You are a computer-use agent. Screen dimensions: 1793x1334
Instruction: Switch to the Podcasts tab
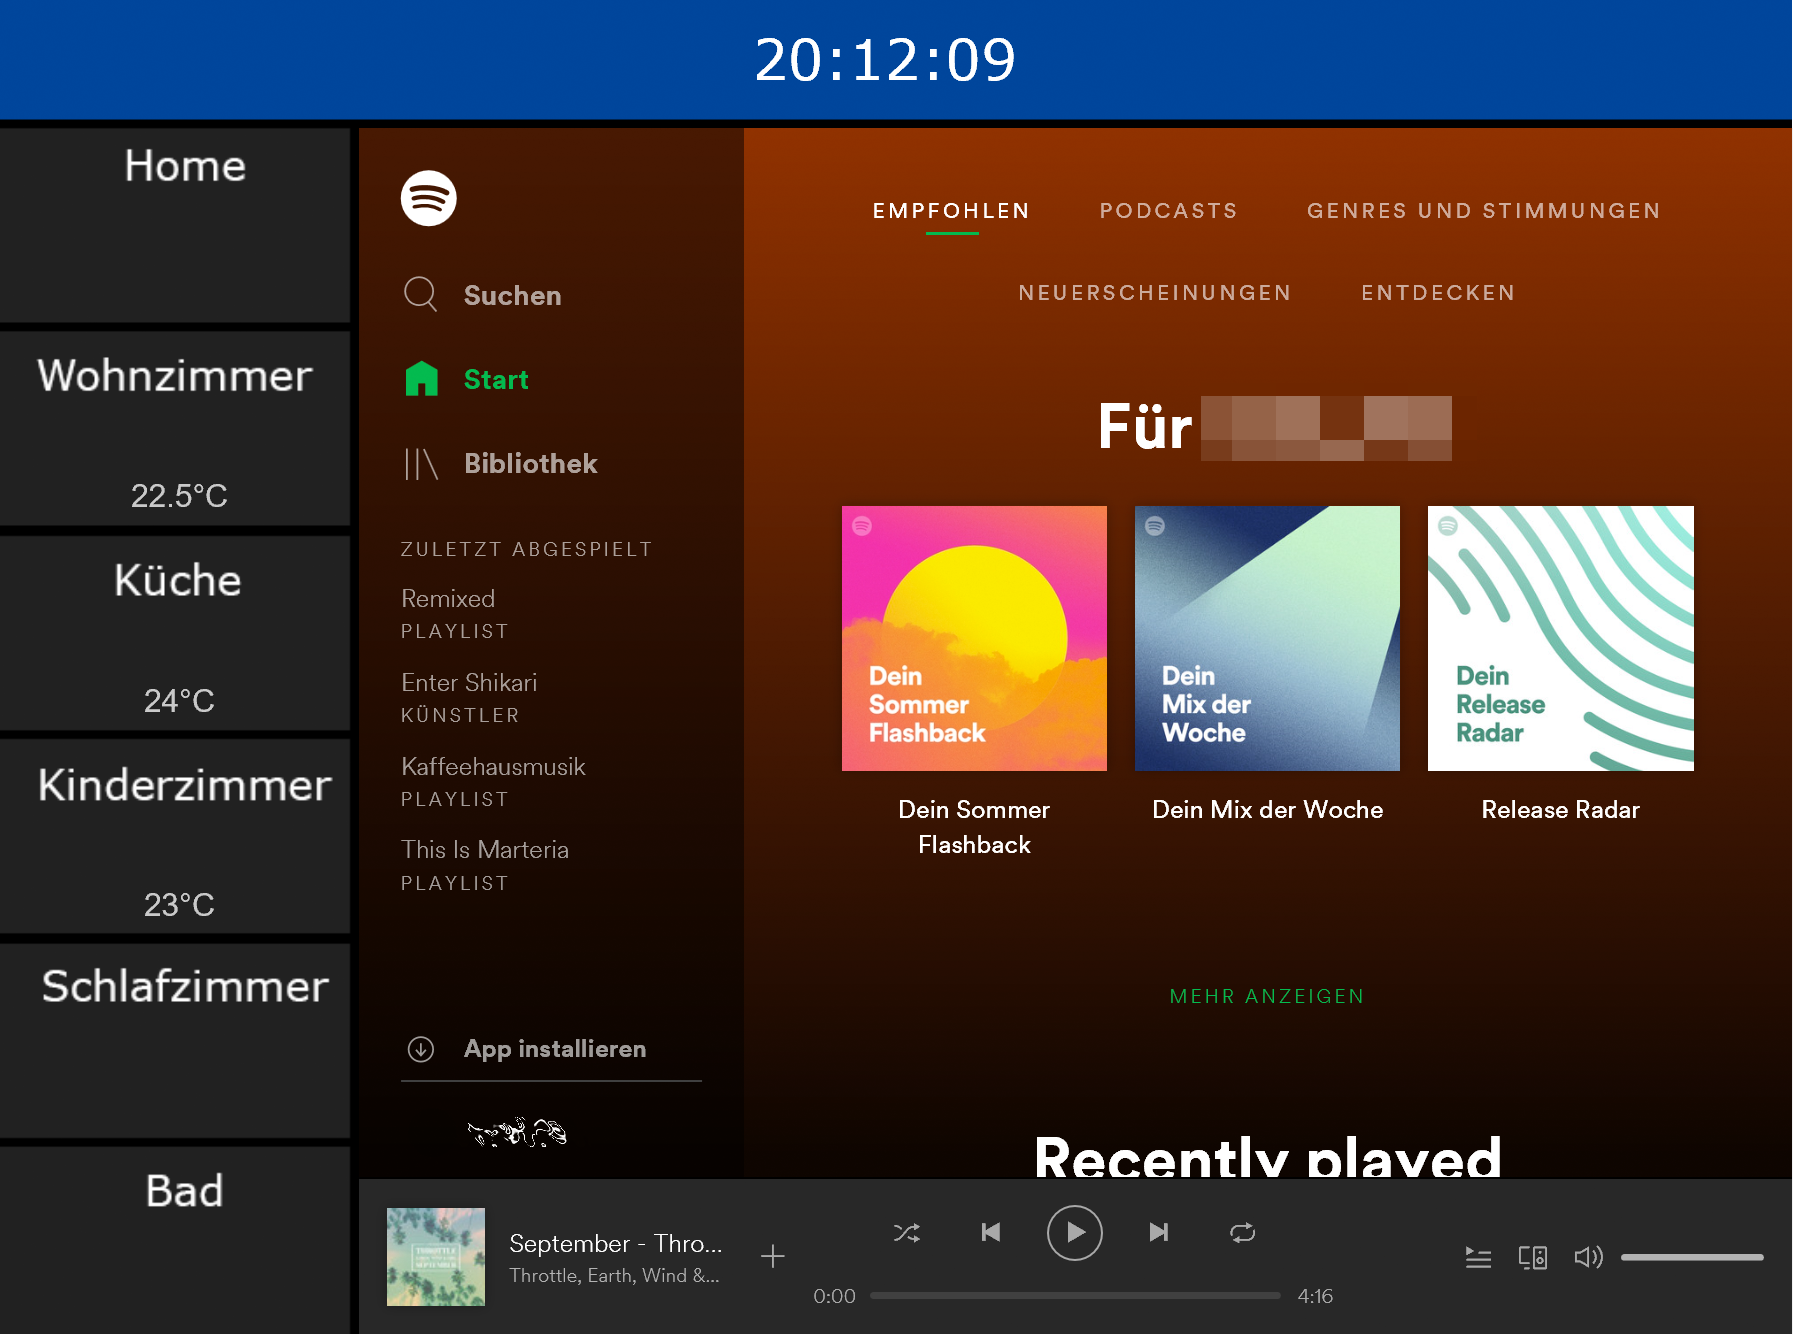(1169, 211)
